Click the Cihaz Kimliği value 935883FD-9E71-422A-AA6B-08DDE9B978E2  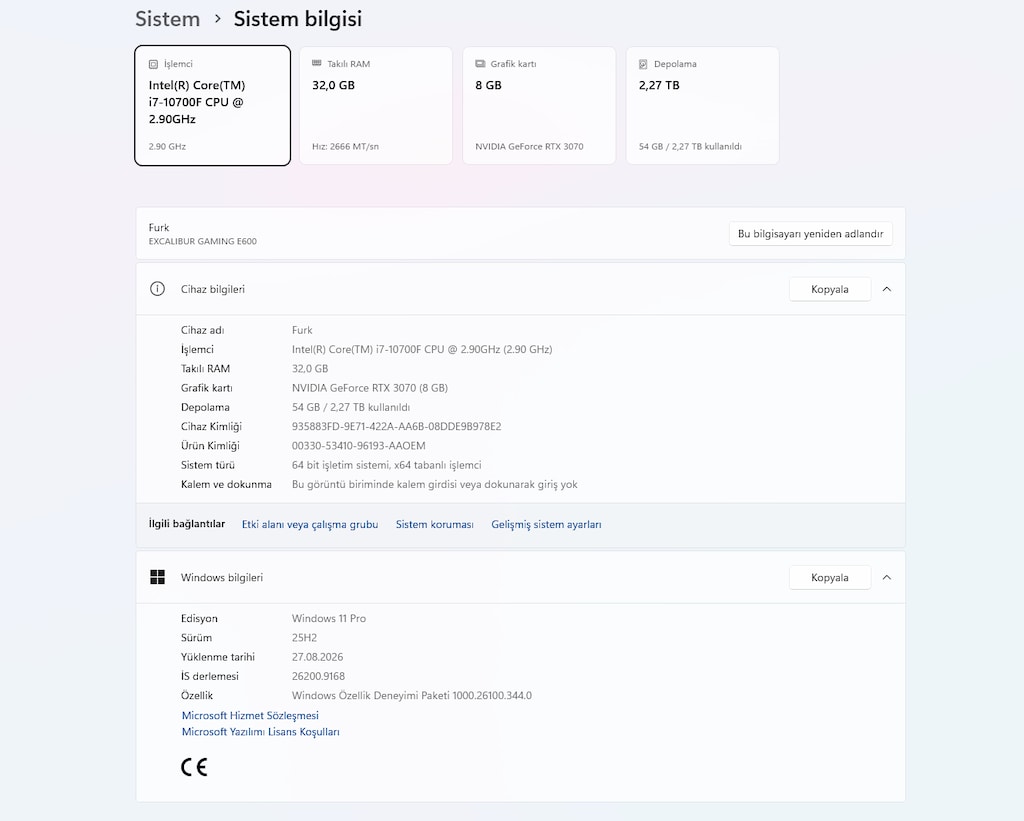(x=396, y=427)
